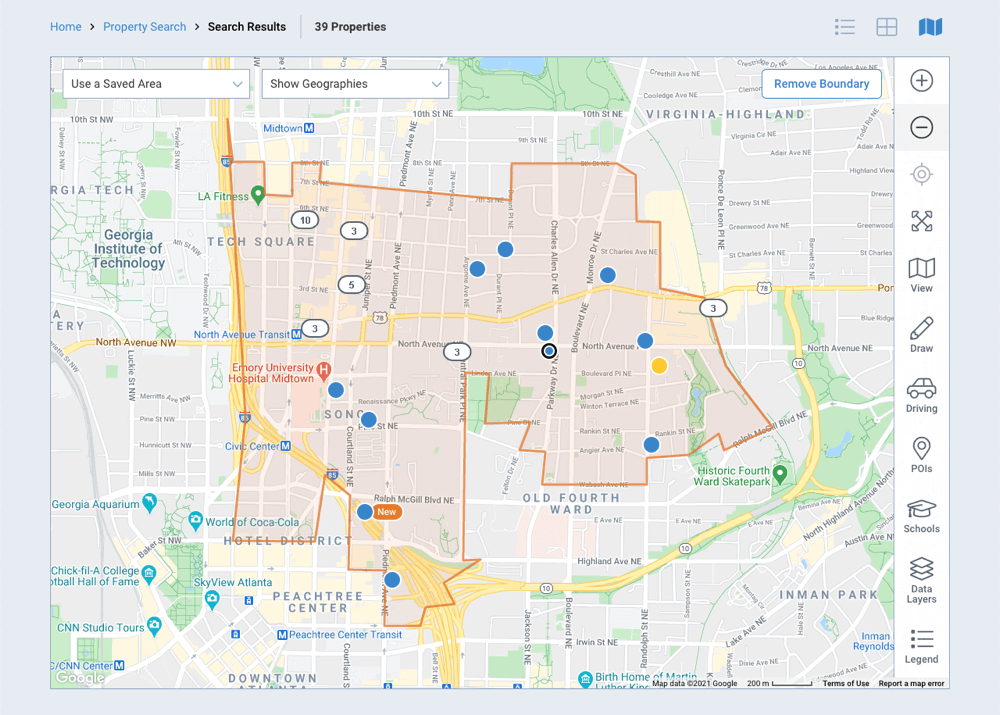Switch results to grid view
1000x715 pixels.
pyautogui.click(x=887, y=27)
